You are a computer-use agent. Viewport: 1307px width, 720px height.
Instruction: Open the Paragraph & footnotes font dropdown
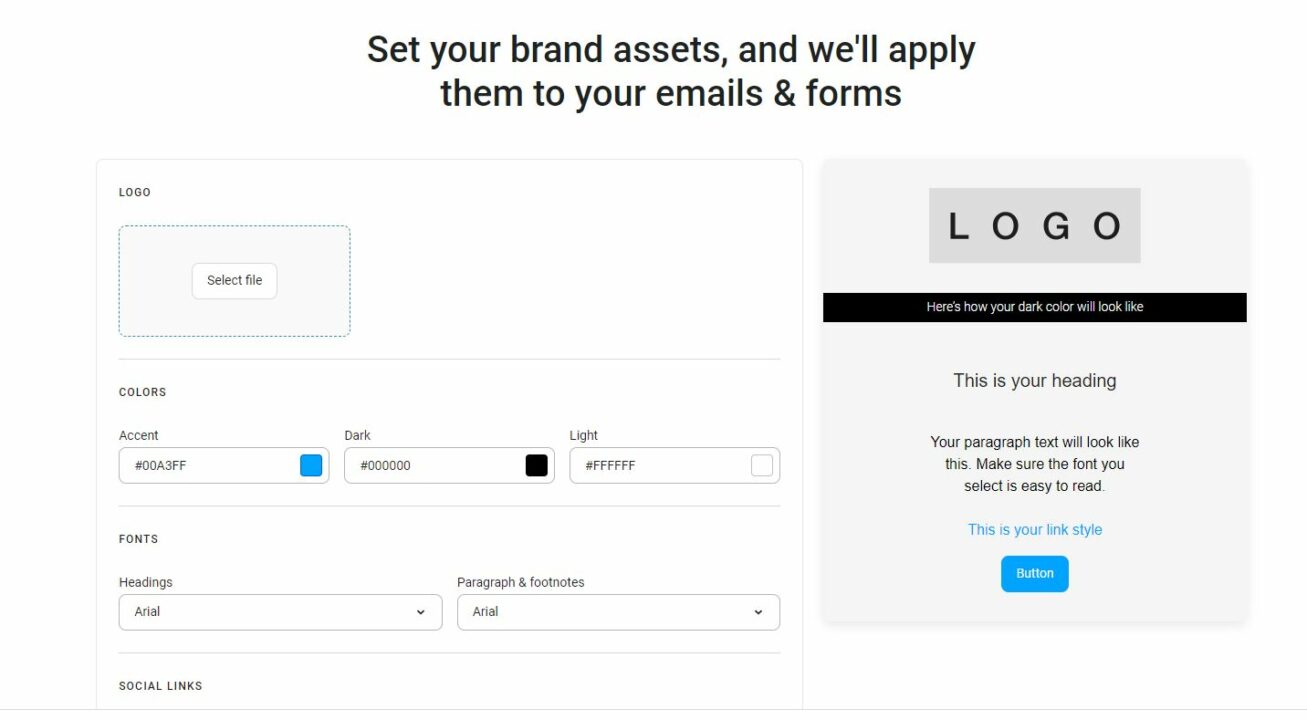[x=618, y=612]
